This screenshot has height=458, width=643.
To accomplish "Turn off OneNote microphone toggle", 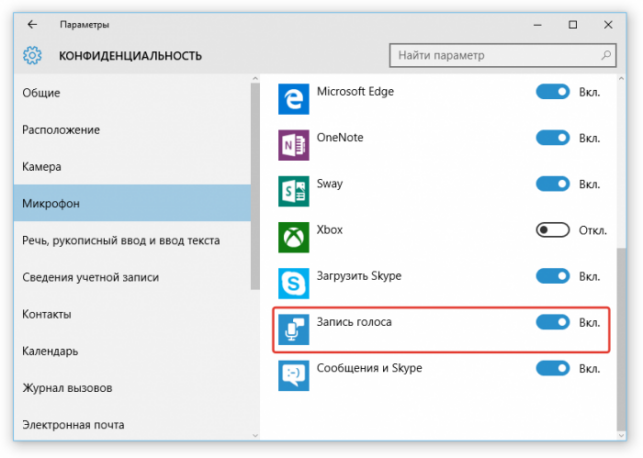I will click(x=553, y=138).
